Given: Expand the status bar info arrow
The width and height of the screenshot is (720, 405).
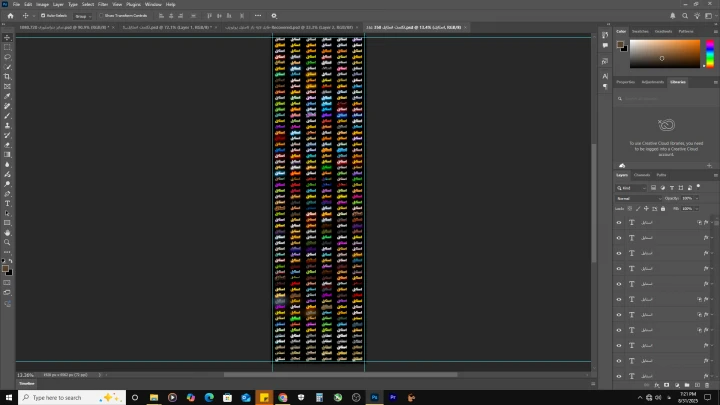Looking at the screenshot, I should 100,375.
